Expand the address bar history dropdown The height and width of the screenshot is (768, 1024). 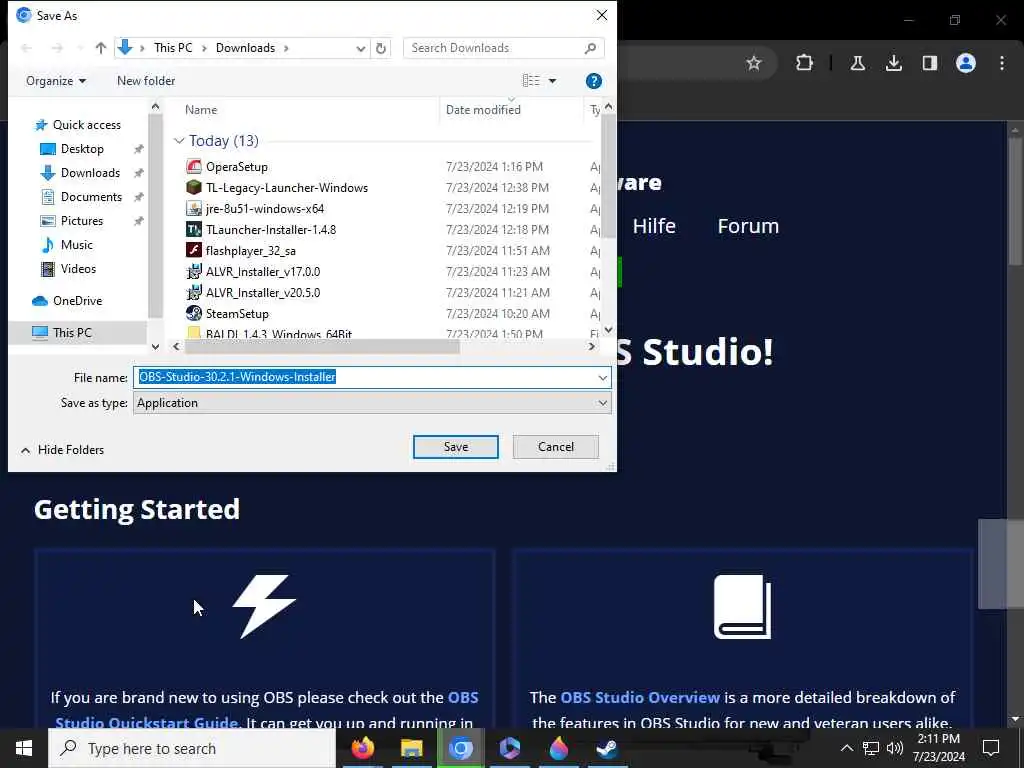pos(360,48)
